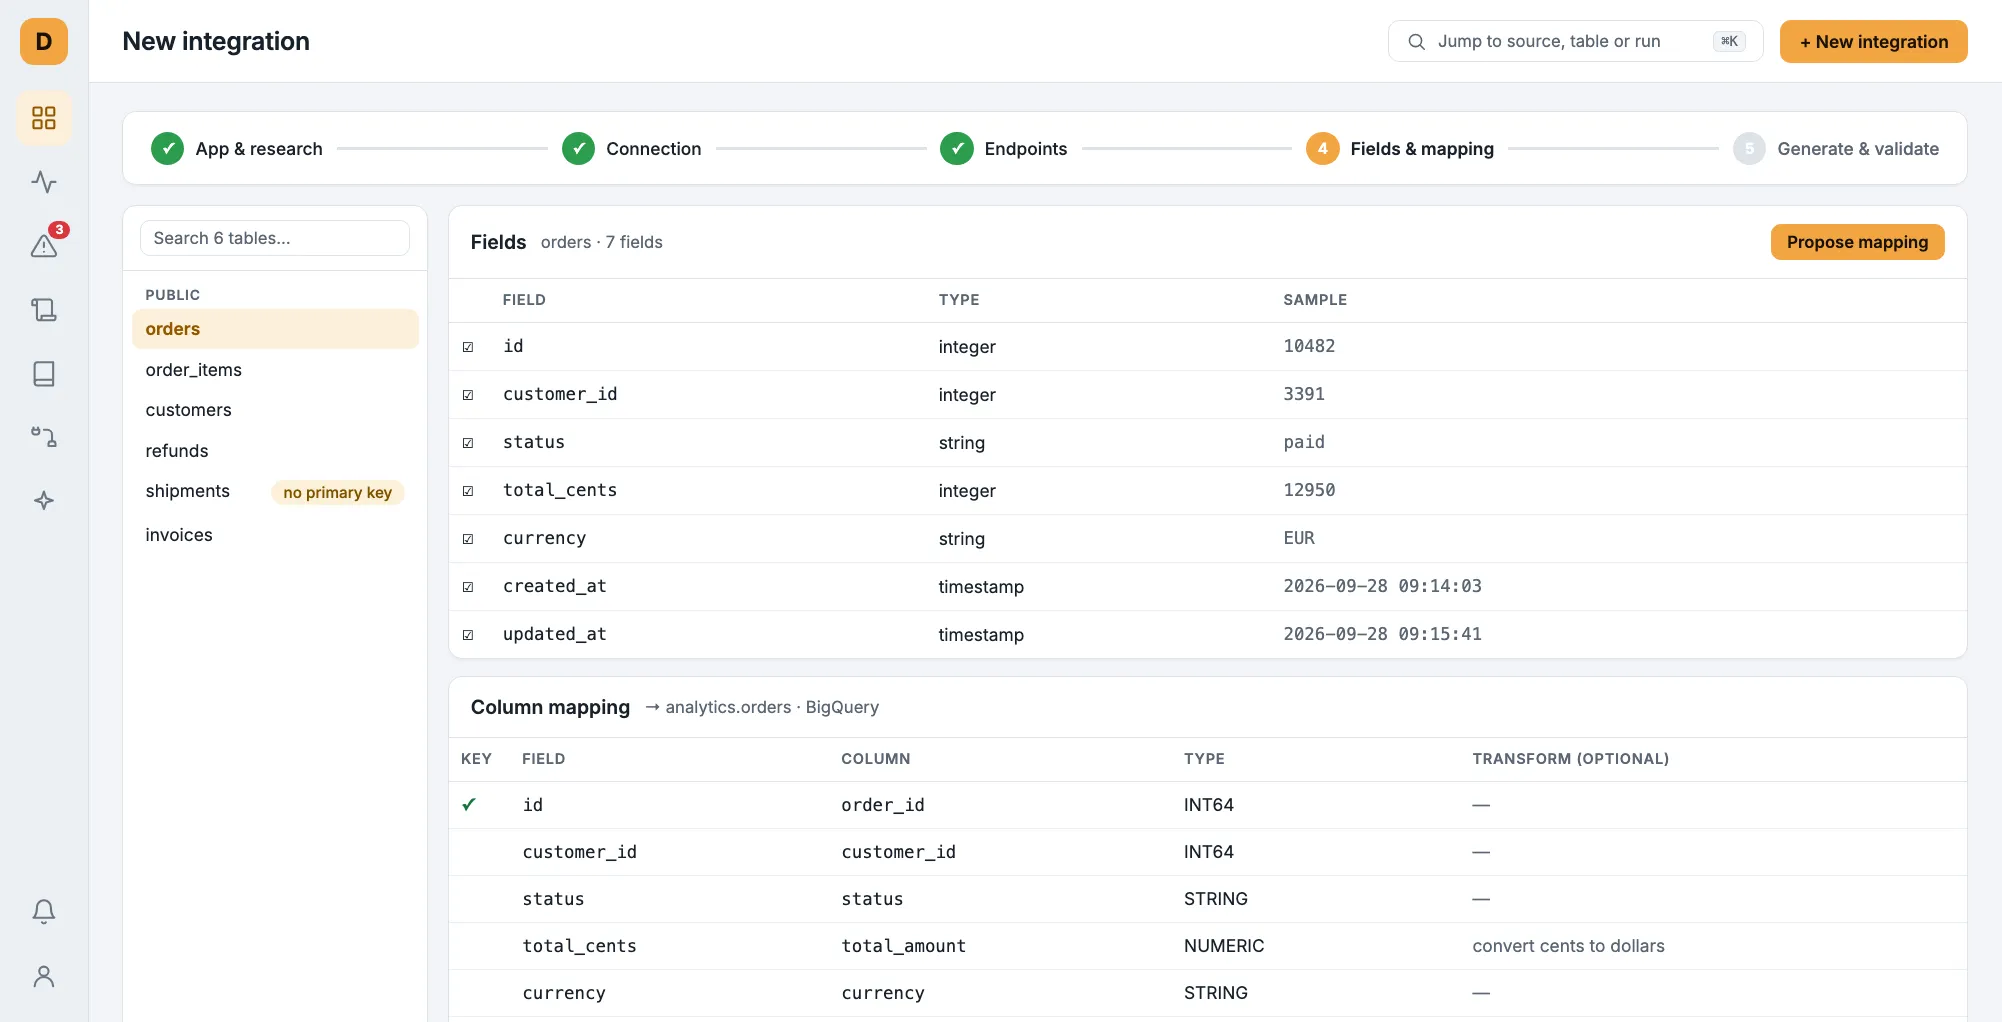Click the green check on Endpoints step
Screen dimensions: 2002x1022
point(956,149)
